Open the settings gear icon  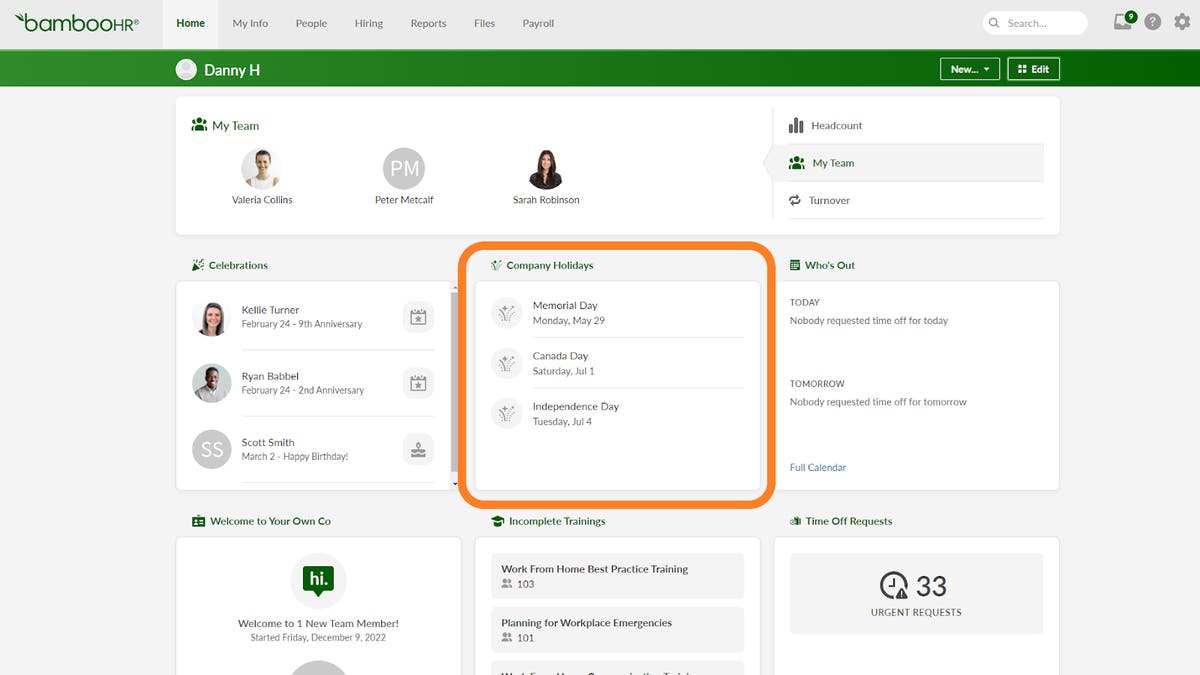[1181, 21]
